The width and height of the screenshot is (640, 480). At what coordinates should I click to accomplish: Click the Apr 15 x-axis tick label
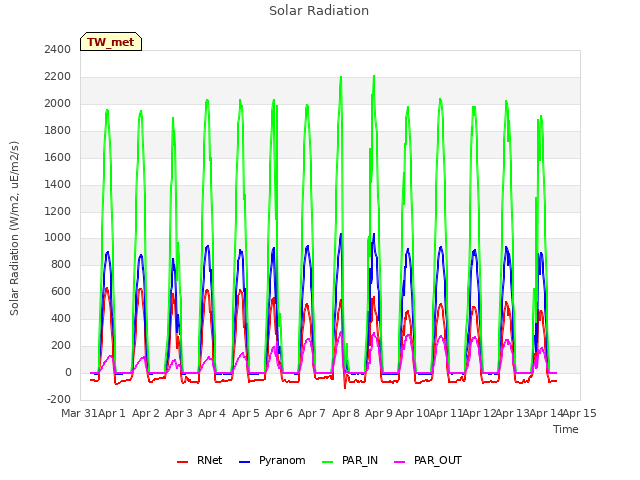coord(580,413)
